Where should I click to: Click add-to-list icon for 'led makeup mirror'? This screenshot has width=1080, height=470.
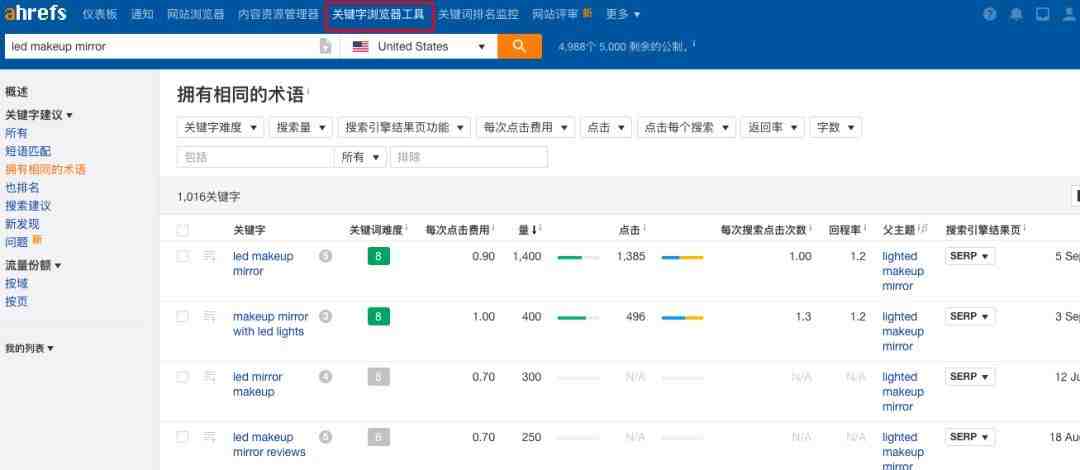point(210,256)
